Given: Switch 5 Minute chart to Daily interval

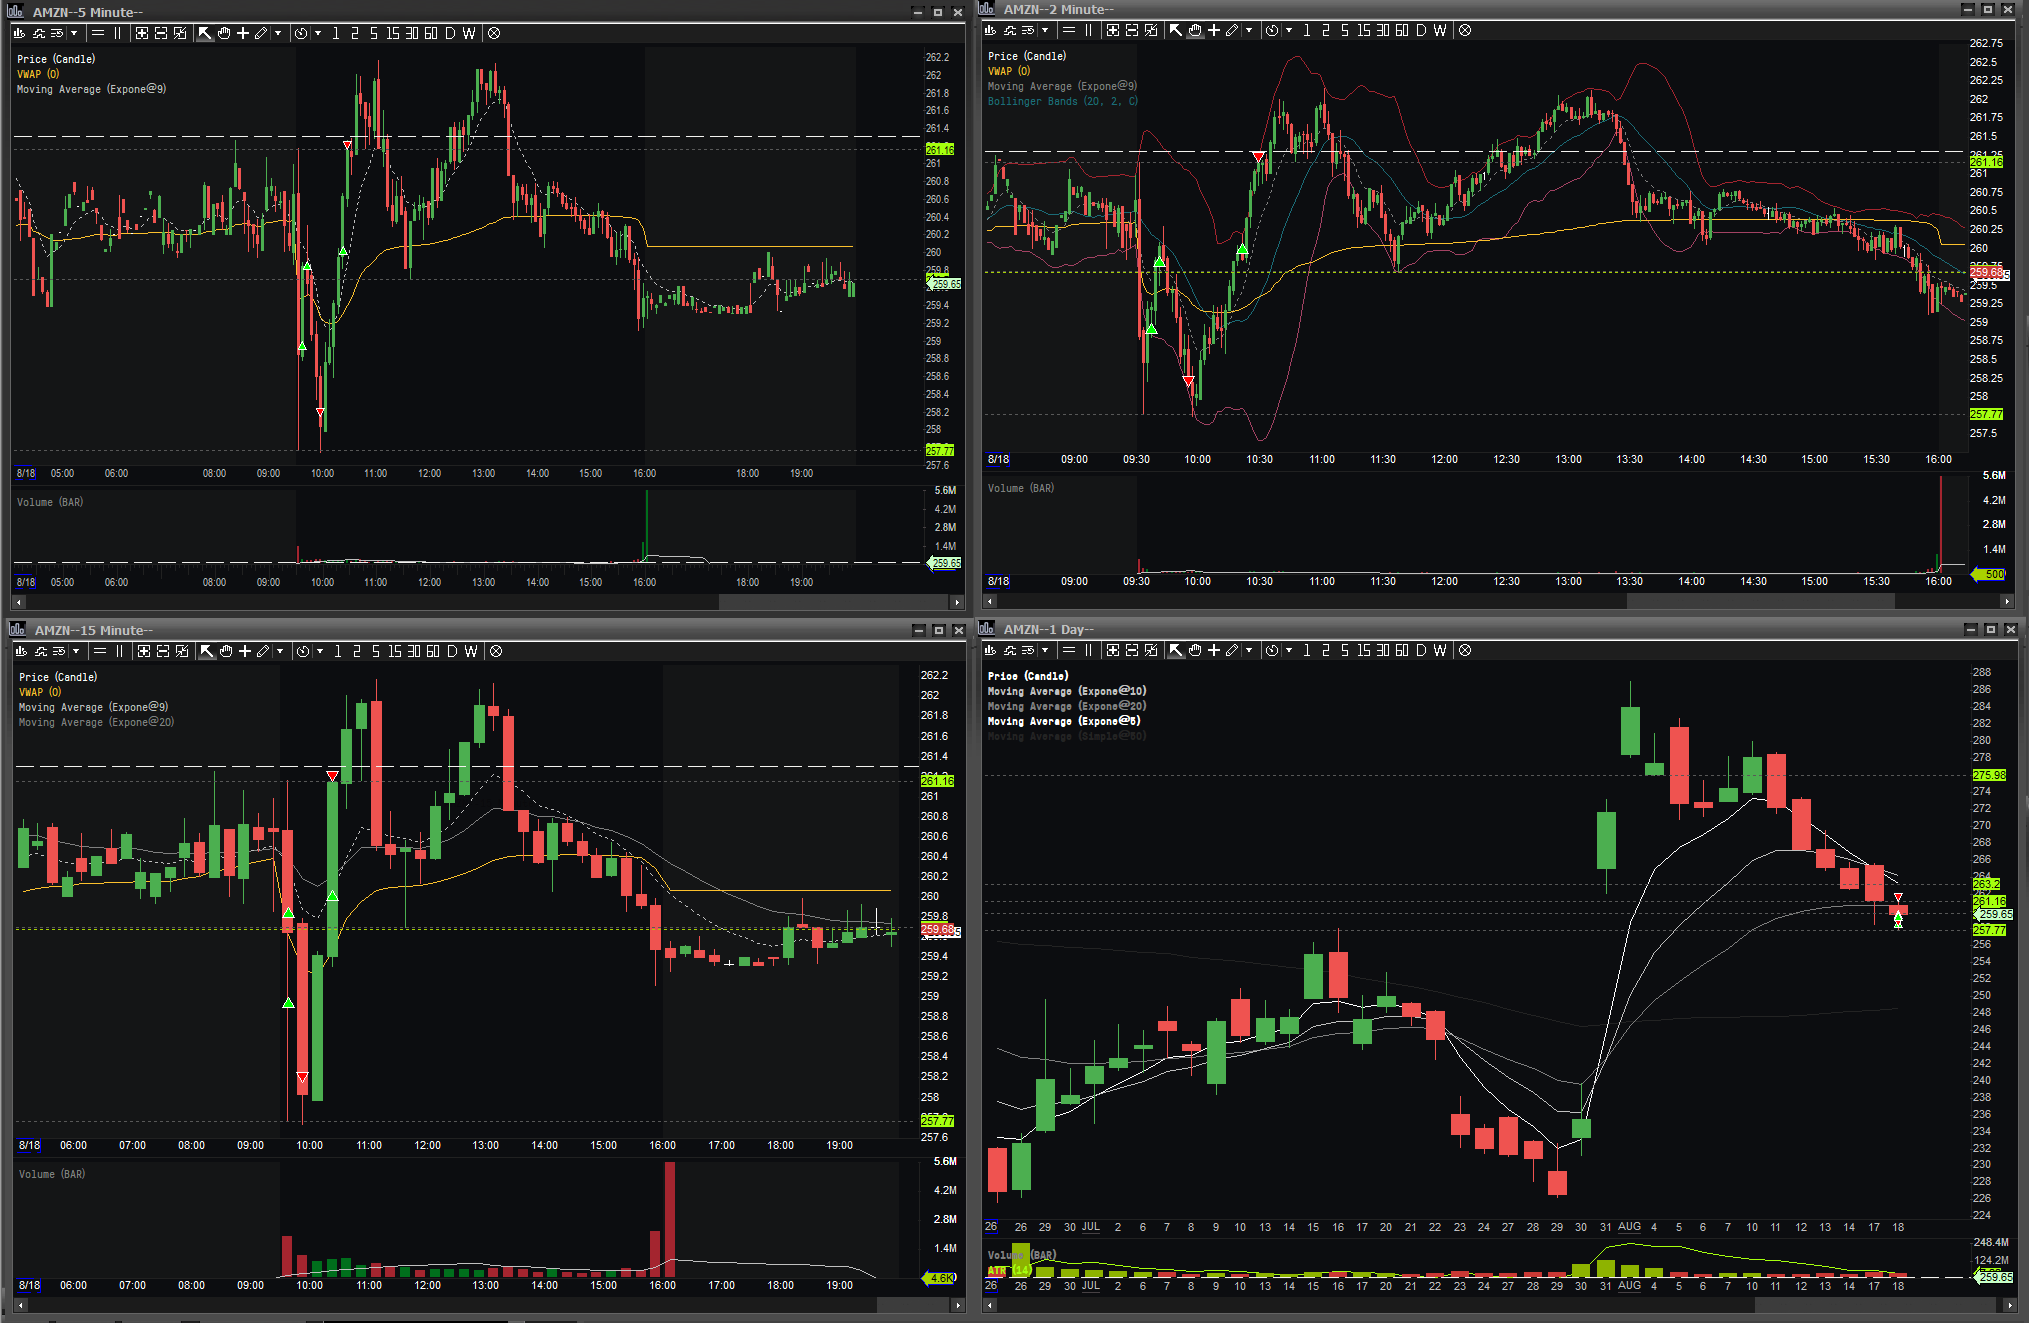Looking at the screenshot, I should click(450, 33).
